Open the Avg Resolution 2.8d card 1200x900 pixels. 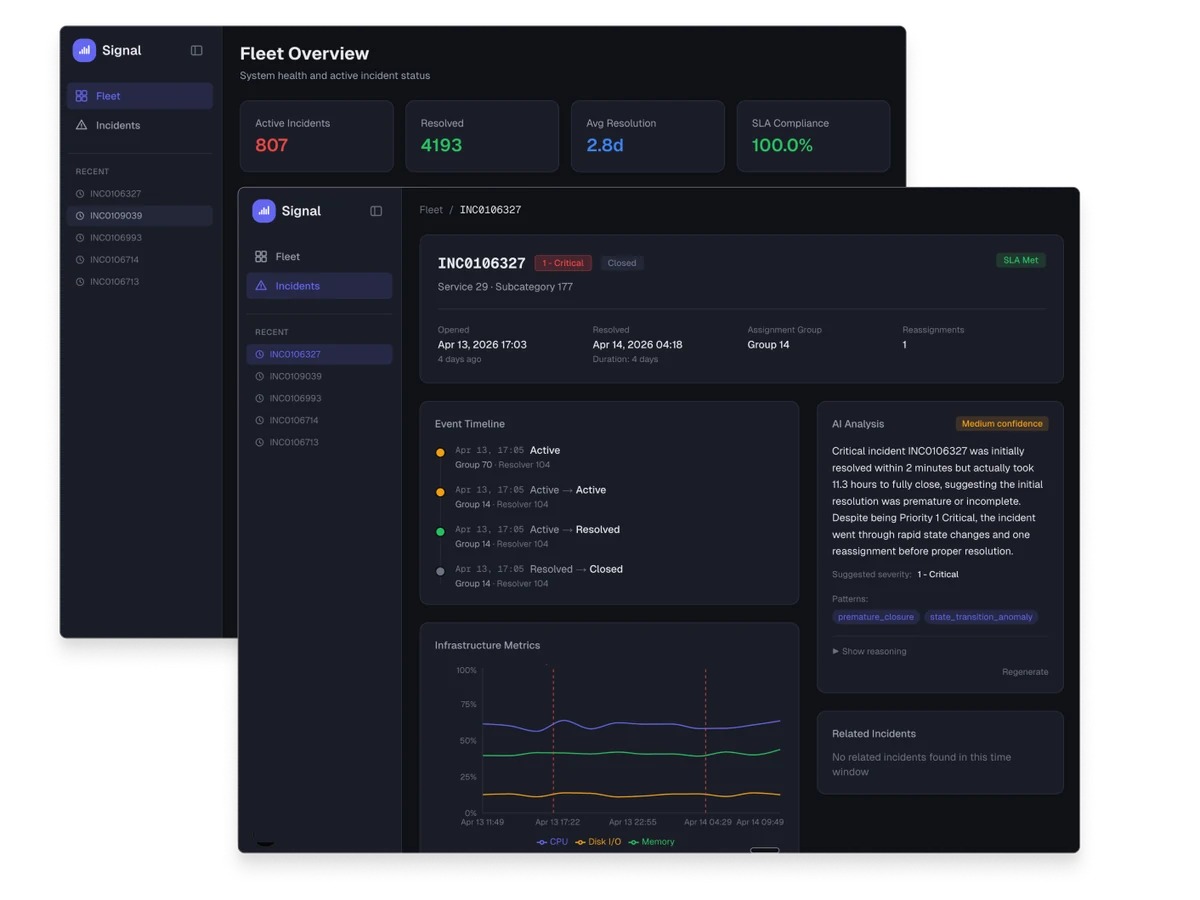pyautogui.click(x=648, y=136)
